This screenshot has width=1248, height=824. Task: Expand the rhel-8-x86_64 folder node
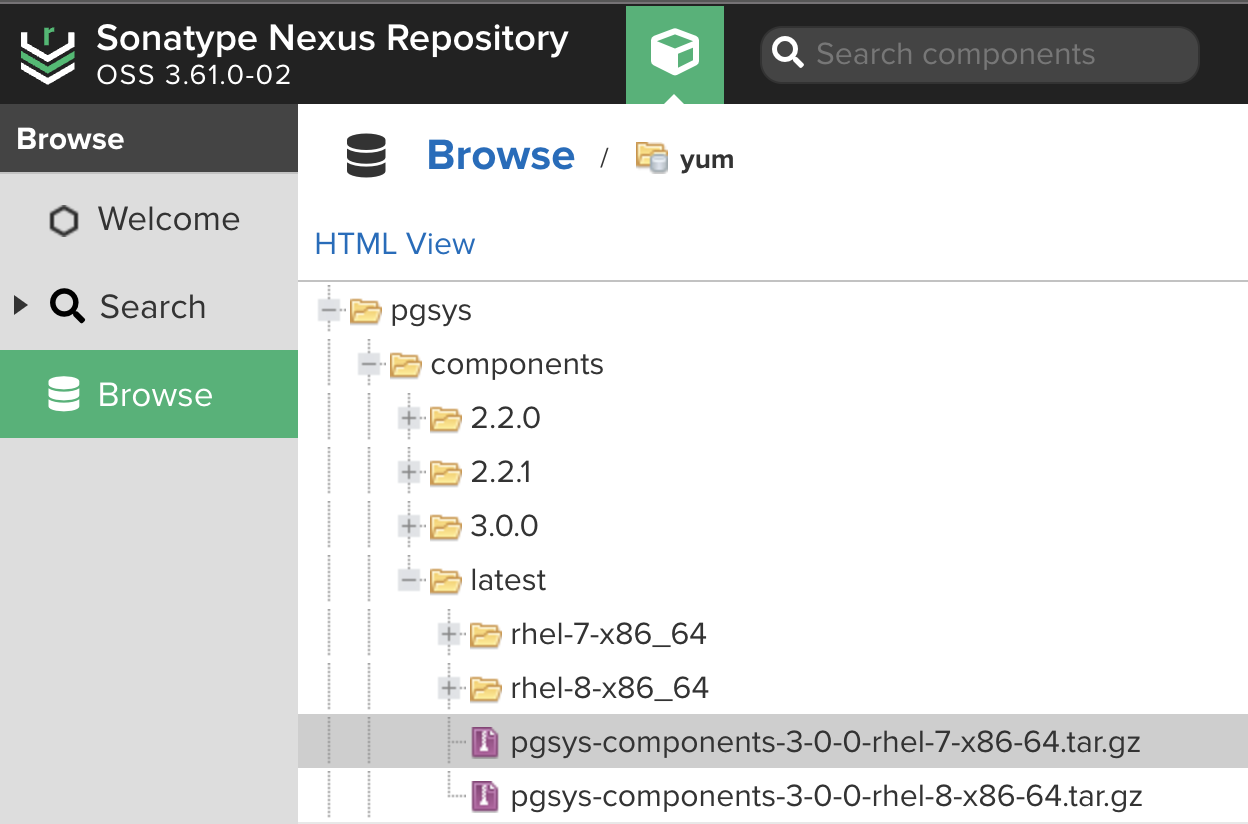(449, 688)
